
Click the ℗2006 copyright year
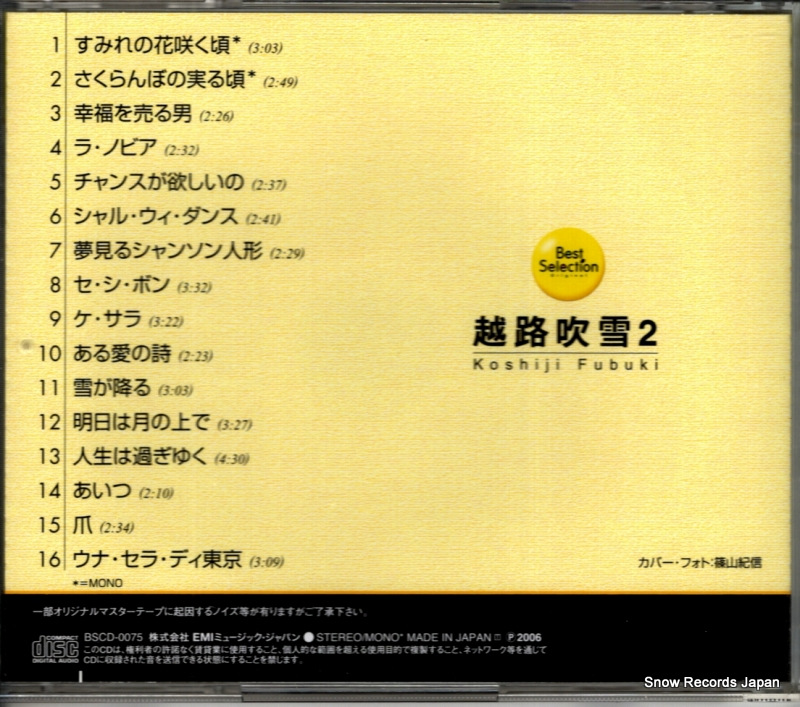point(524,637)
